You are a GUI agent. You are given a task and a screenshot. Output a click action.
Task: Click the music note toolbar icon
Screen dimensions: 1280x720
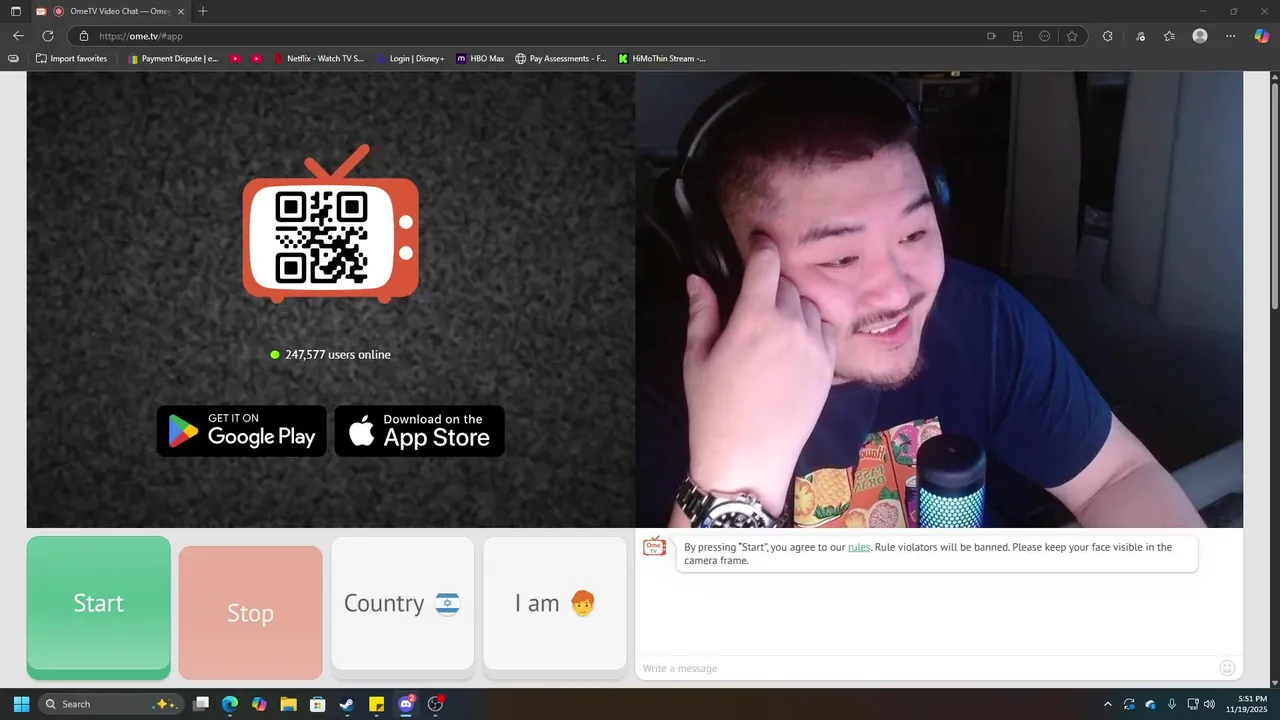[x=1140, y=36]
